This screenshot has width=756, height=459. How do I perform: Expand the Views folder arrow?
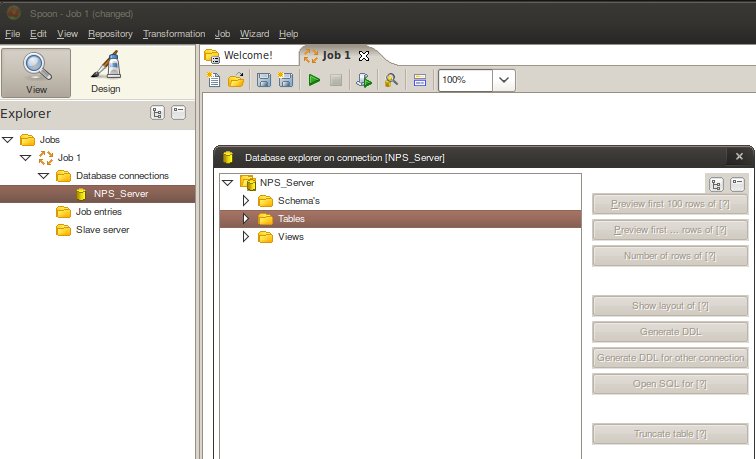point(246,237)
